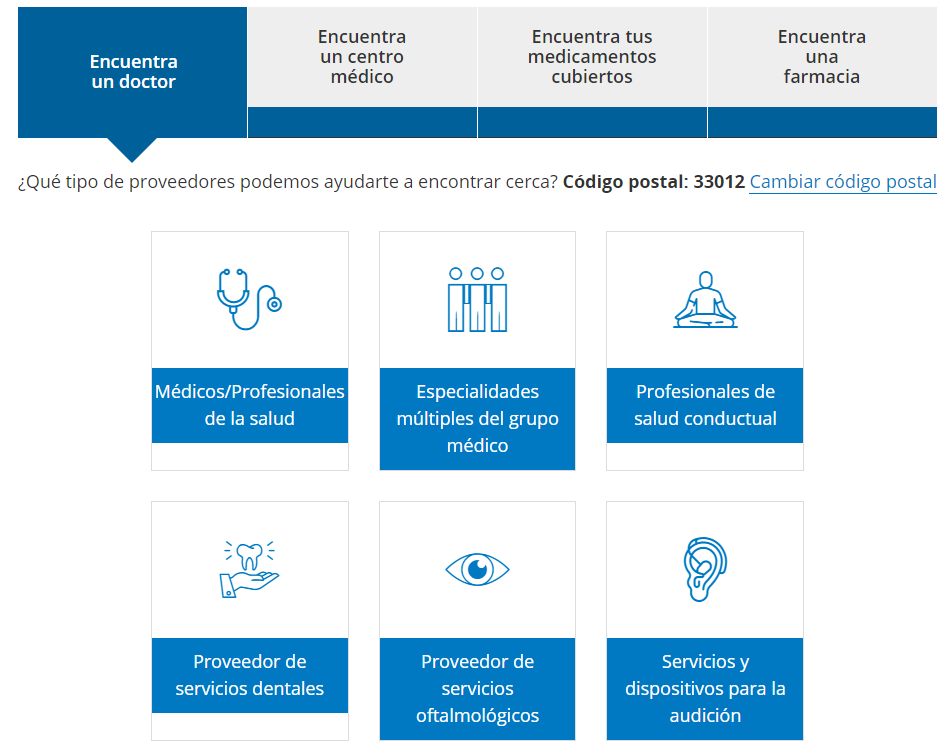Image resolution: width=949 pixels, height=748 pixels.
Task: Pick Servicios y dispositivos para la audición label
Action: 705,688
